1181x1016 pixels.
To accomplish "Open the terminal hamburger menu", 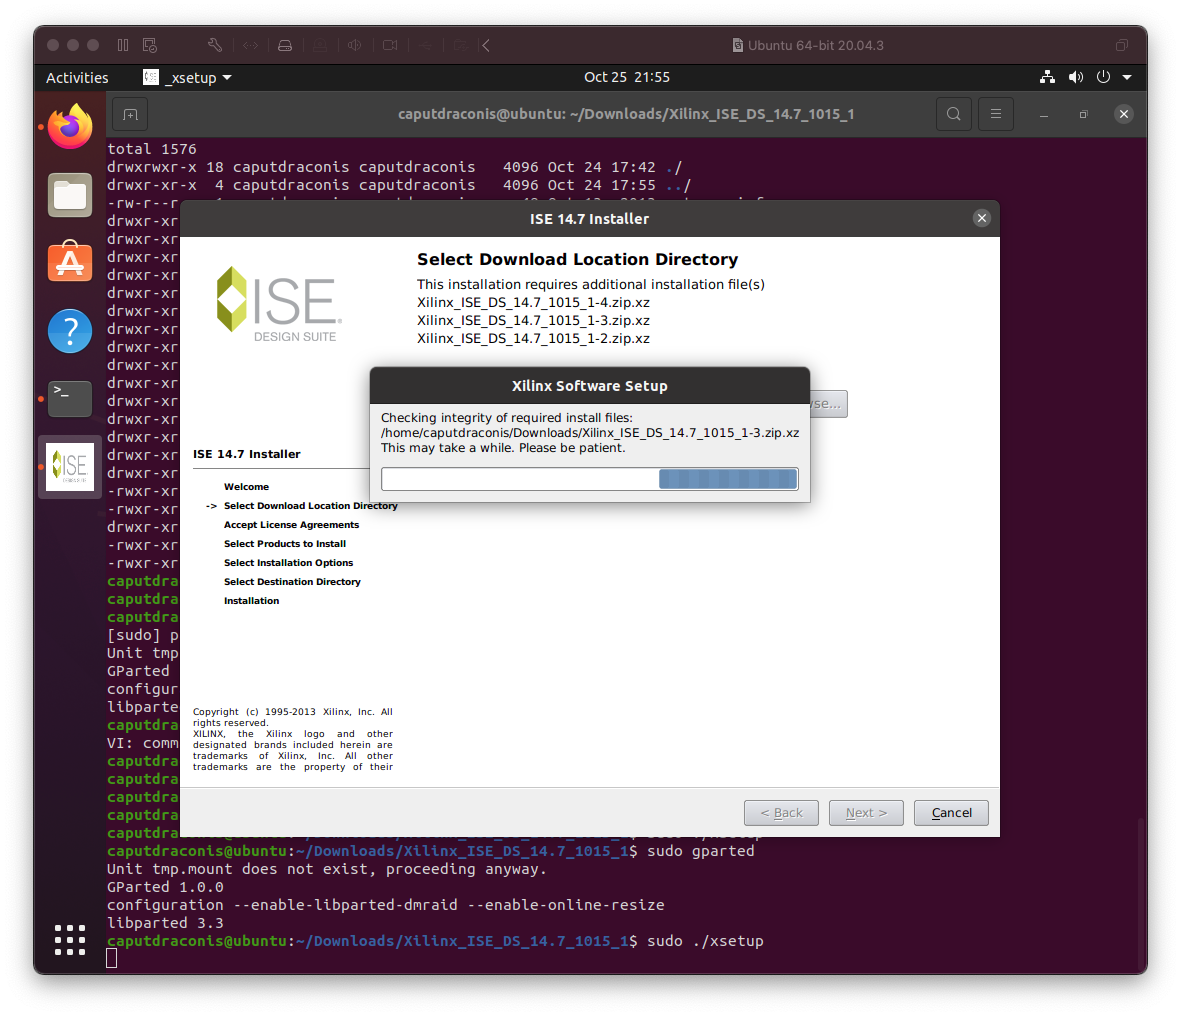I will point(996,114).
